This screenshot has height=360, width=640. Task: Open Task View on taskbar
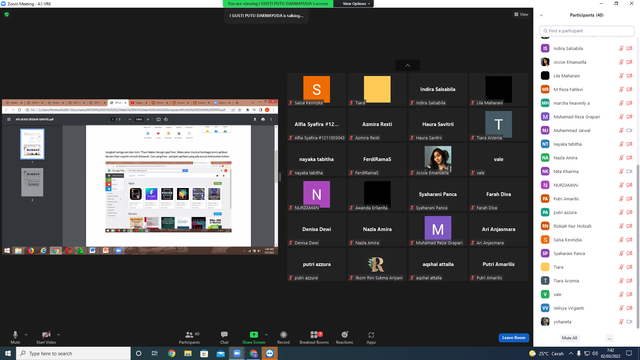pyautogui.click(x=155, y=353)
